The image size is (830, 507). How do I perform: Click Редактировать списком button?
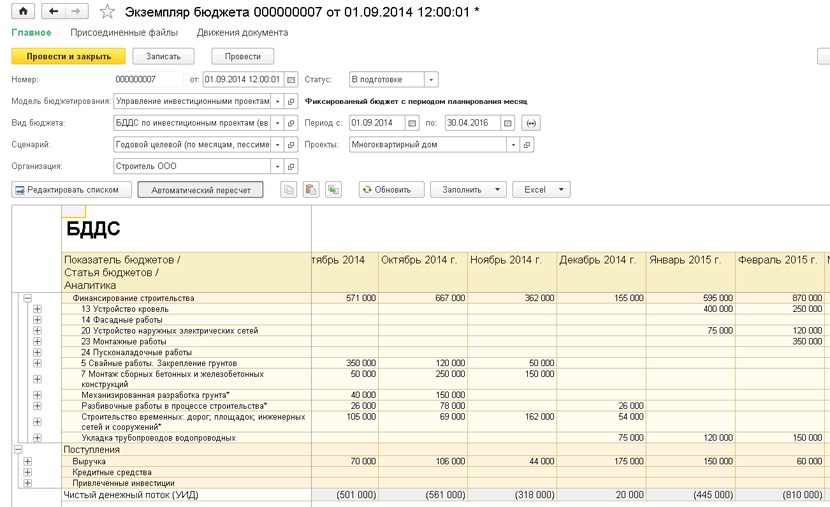coord(71,189)
